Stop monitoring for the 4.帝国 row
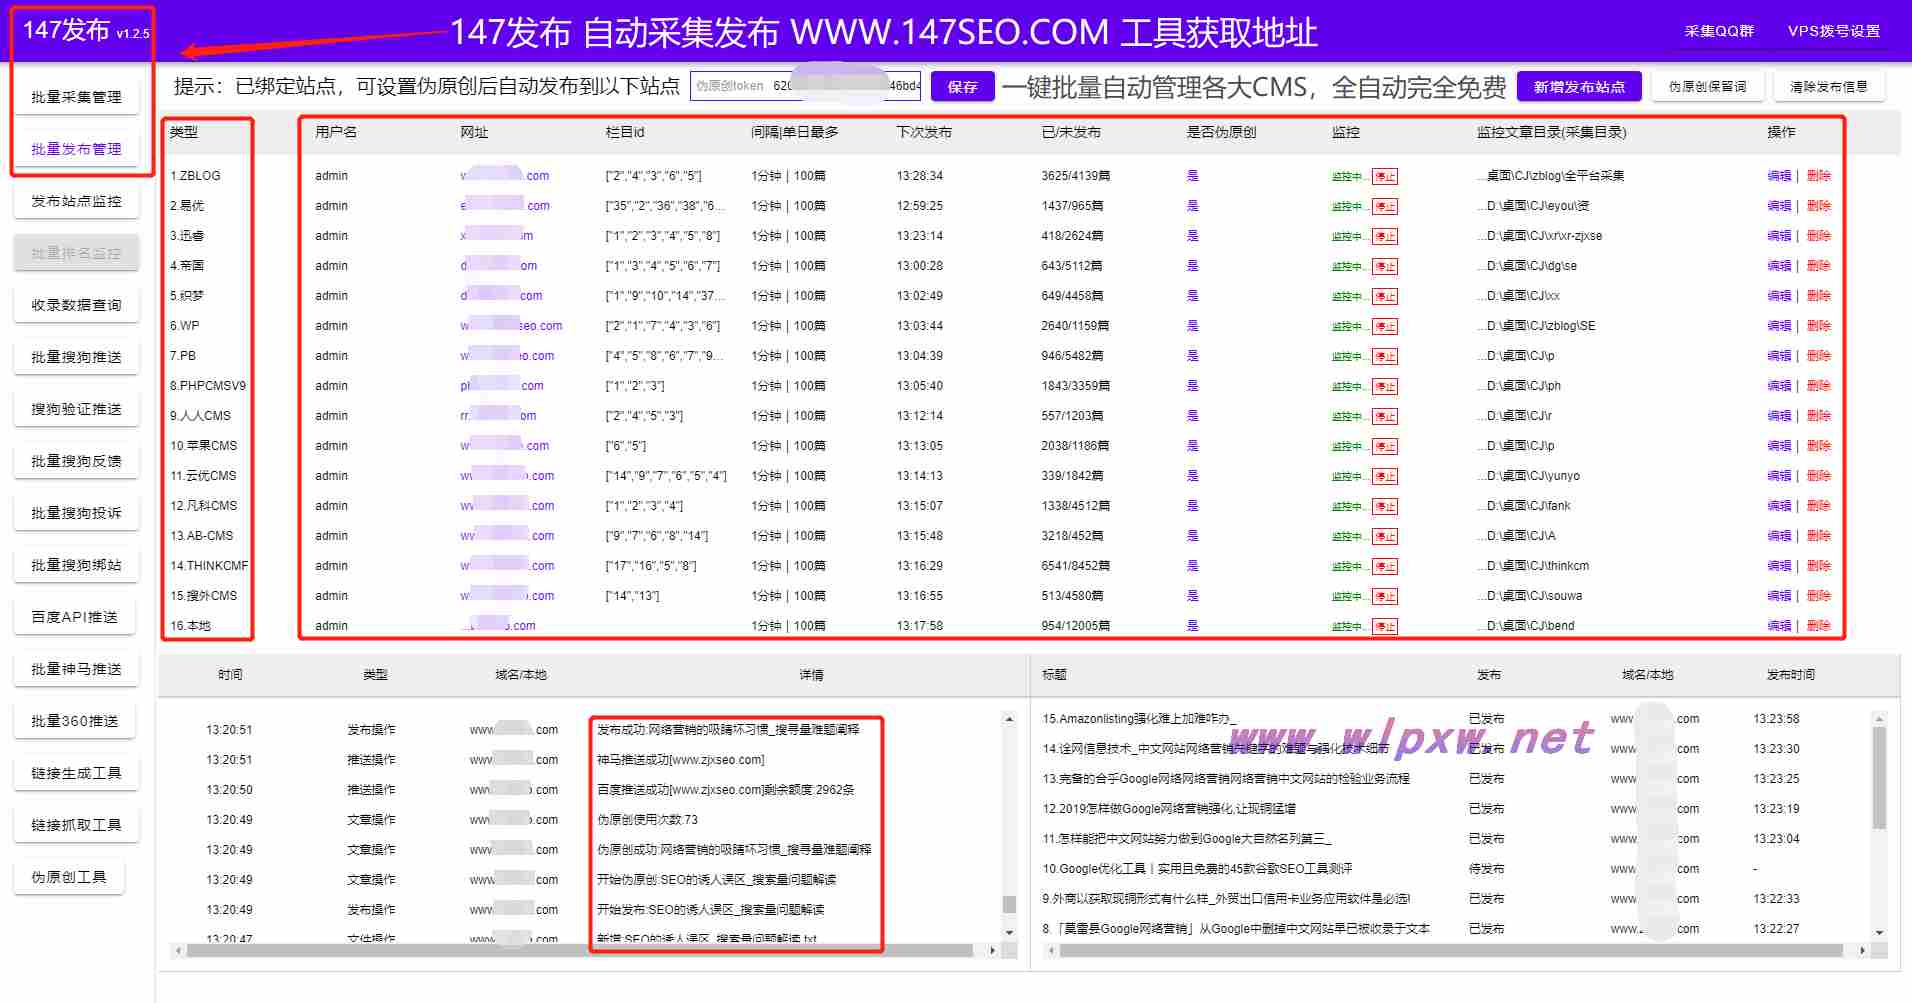 coord(1385,267)
